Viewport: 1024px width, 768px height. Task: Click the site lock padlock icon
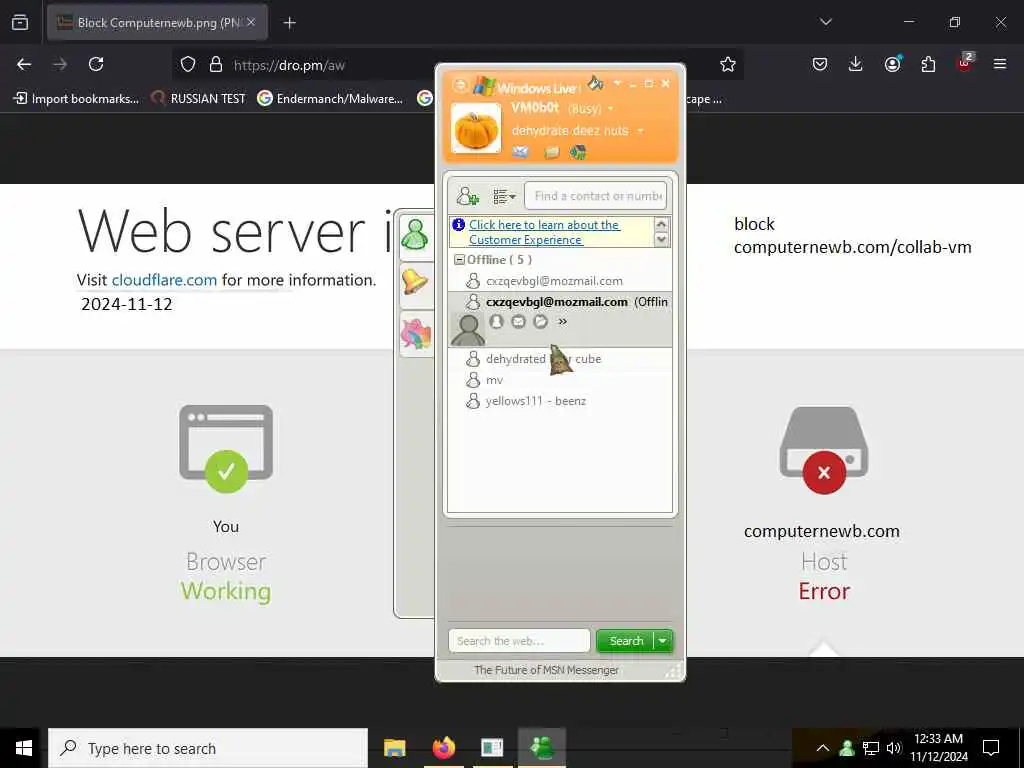[x=216, y=64]
